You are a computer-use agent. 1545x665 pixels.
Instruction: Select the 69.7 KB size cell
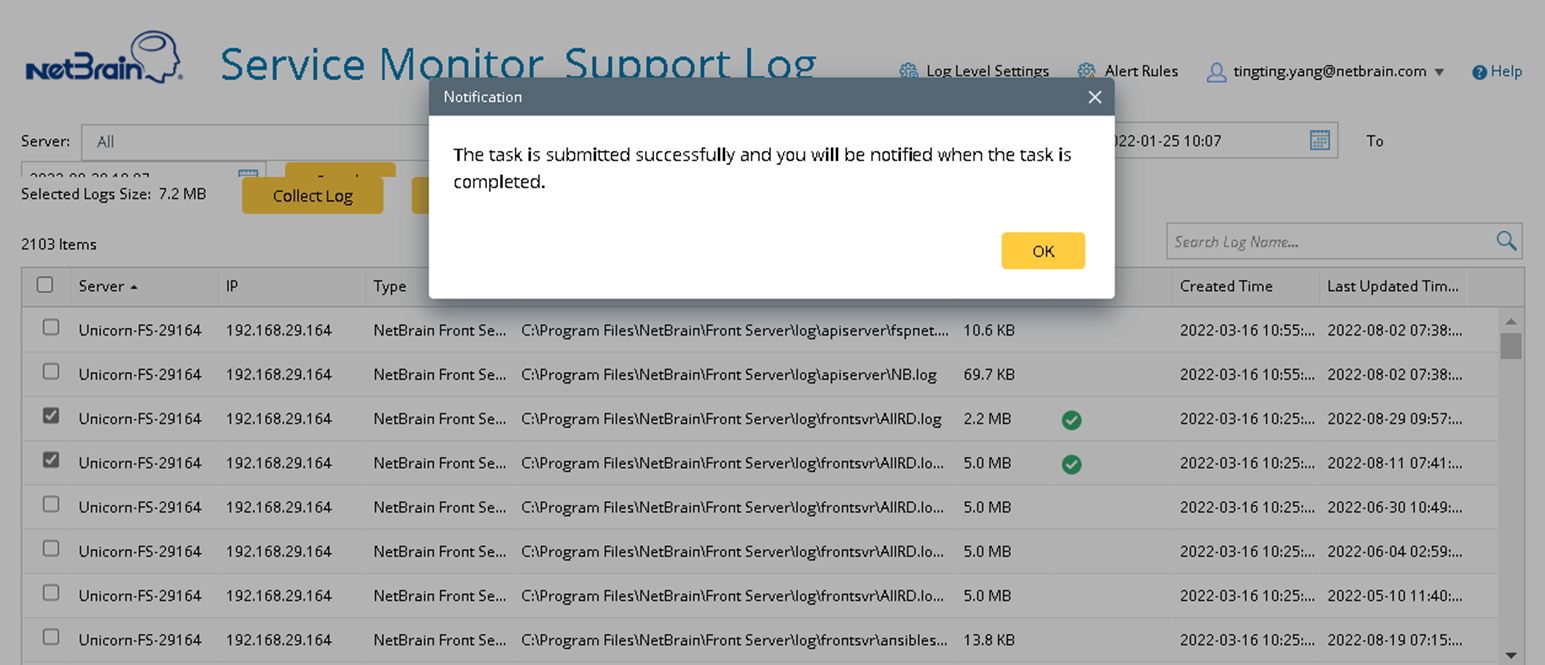coord(989,374)
